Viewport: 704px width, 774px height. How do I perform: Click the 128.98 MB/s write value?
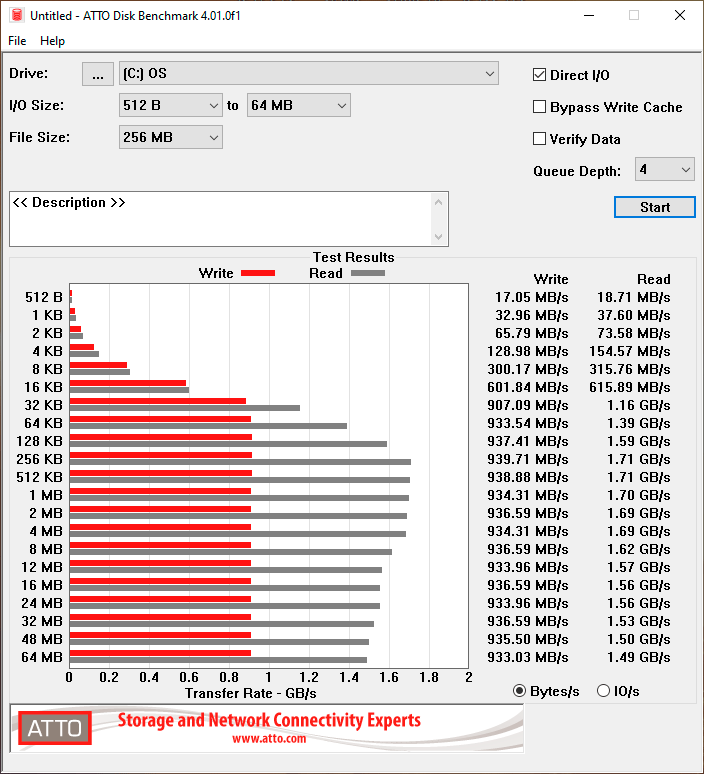528,351
